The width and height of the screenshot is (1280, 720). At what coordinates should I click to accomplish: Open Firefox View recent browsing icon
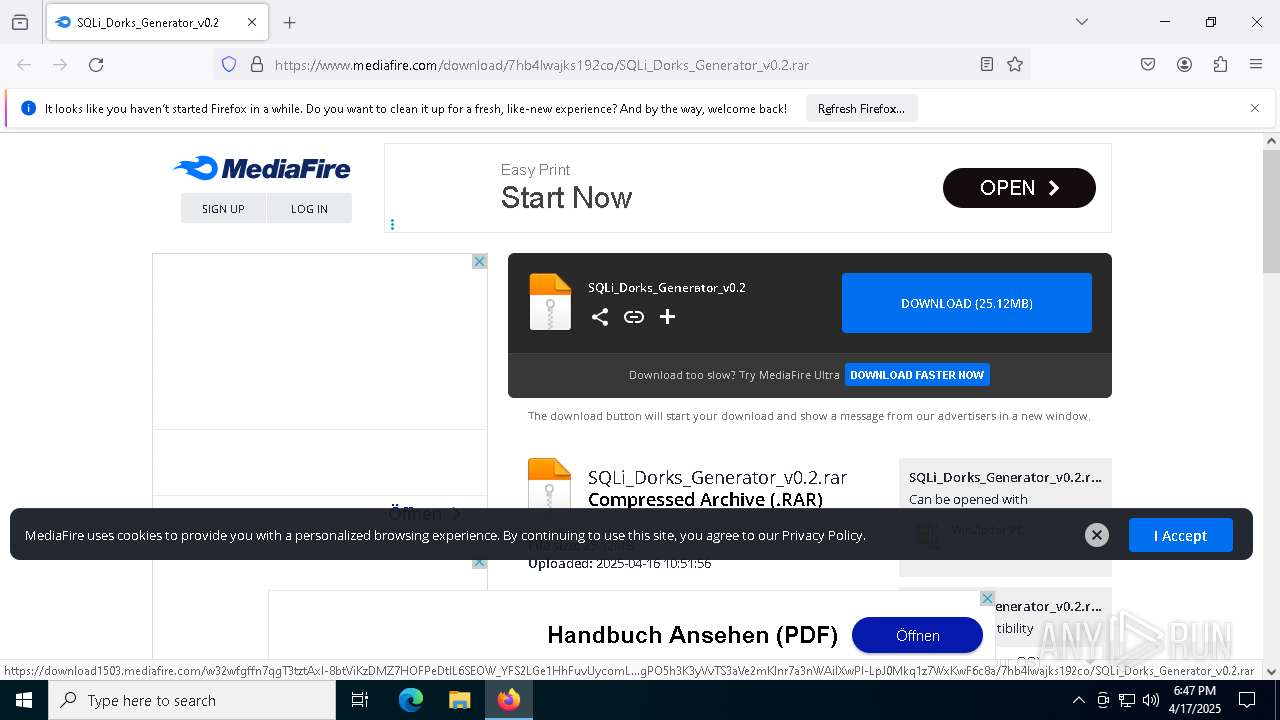20,22
